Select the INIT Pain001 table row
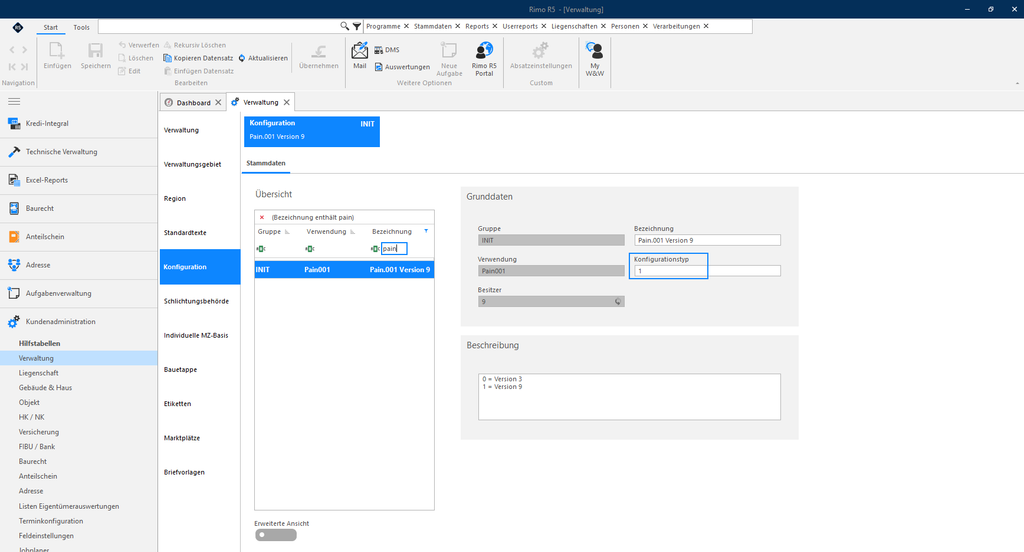1024x552 pixels. tap(344, 270)
